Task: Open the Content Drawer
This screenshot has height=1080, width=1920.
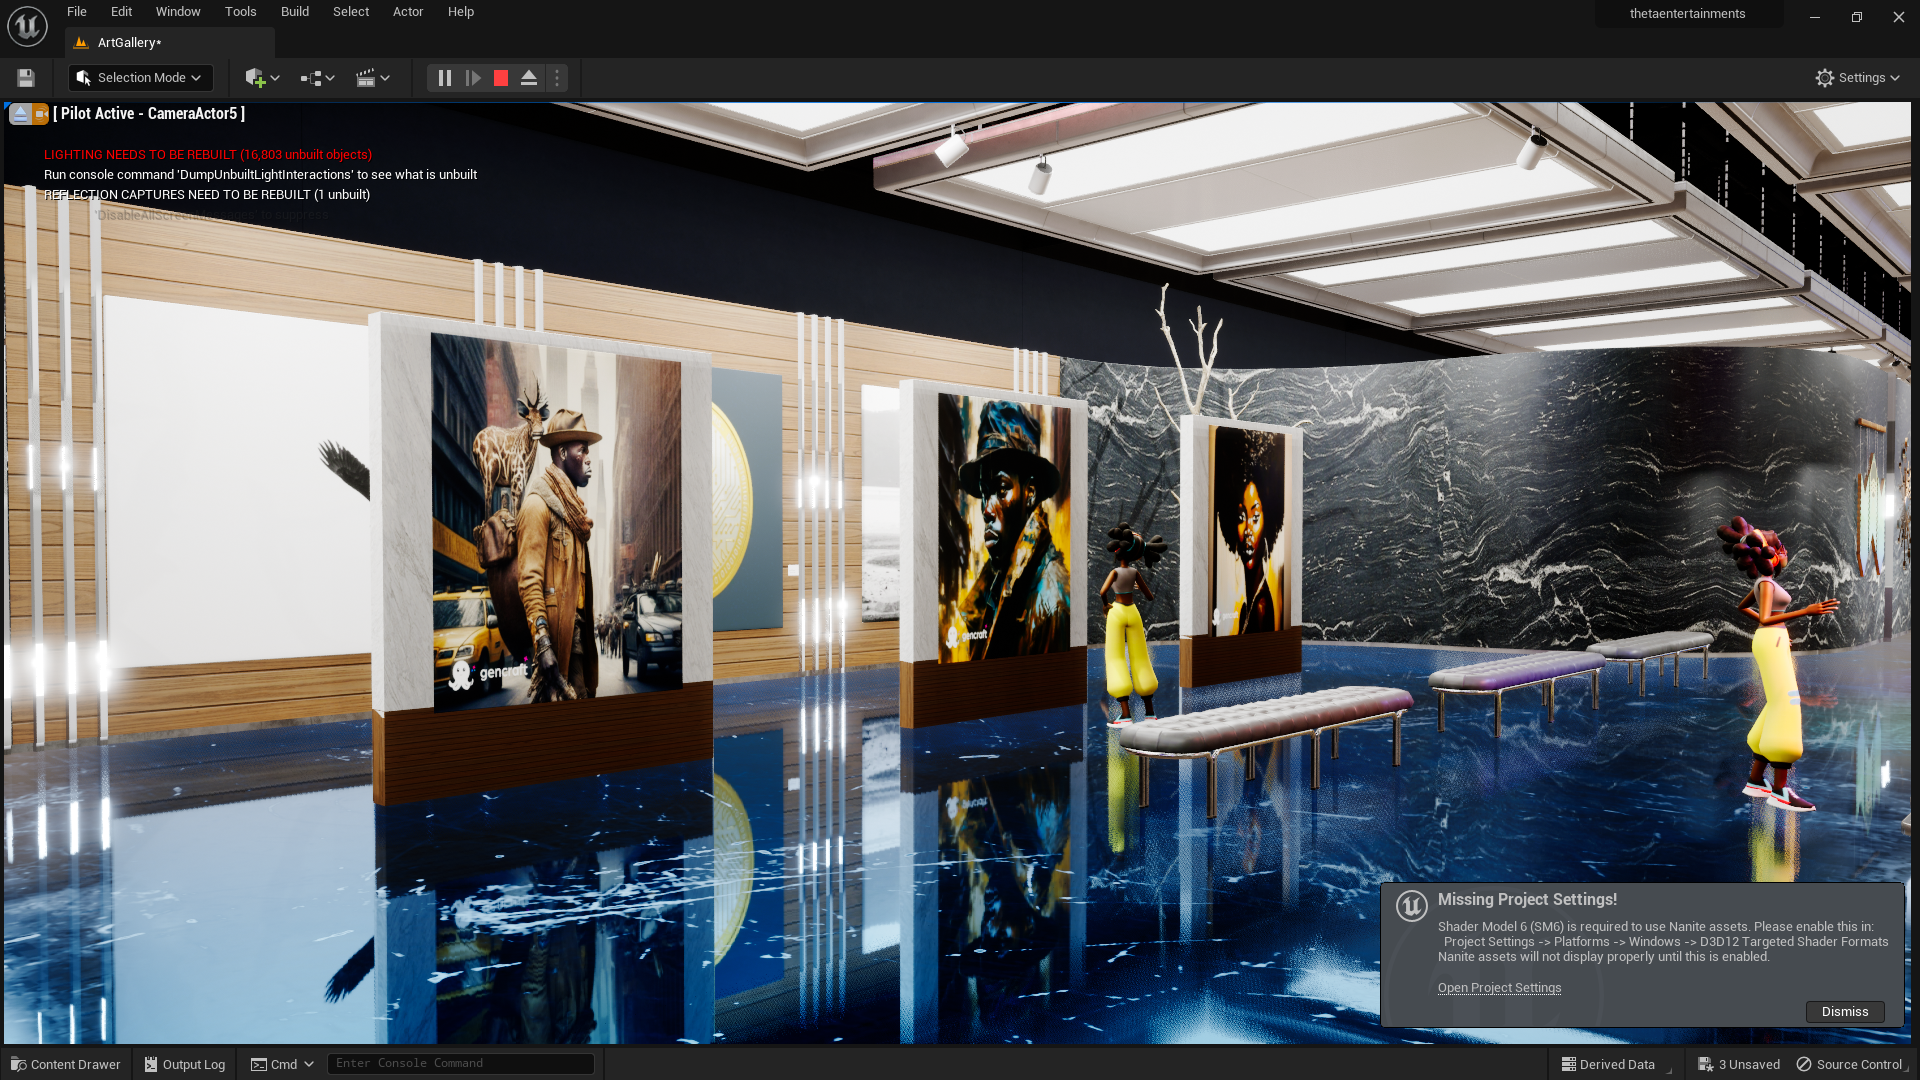Action: (x=66, y=1064)
